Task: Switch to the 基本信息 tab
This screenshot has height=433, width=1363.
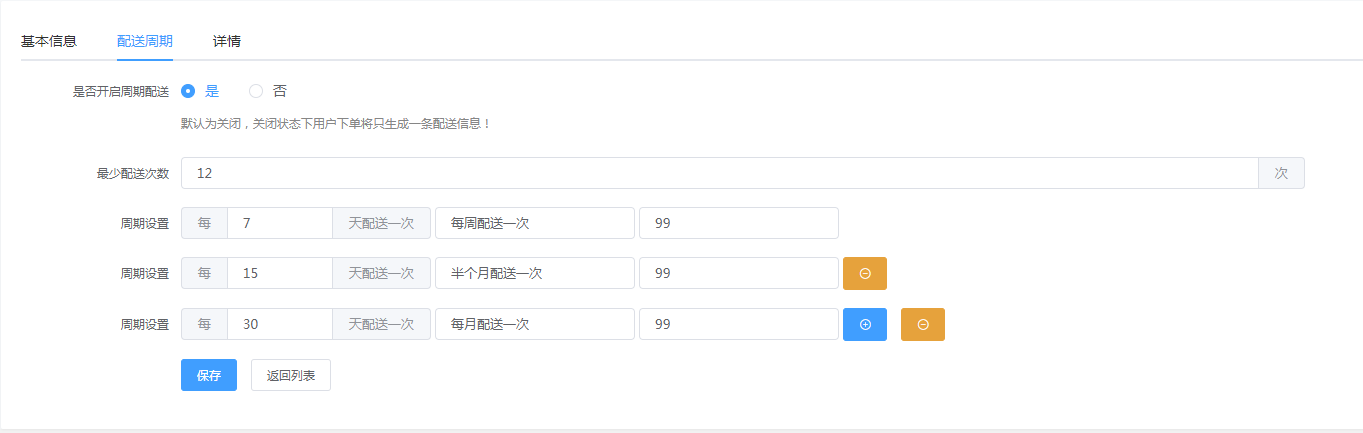Action: pyautogui.click(x=49, y=41)
